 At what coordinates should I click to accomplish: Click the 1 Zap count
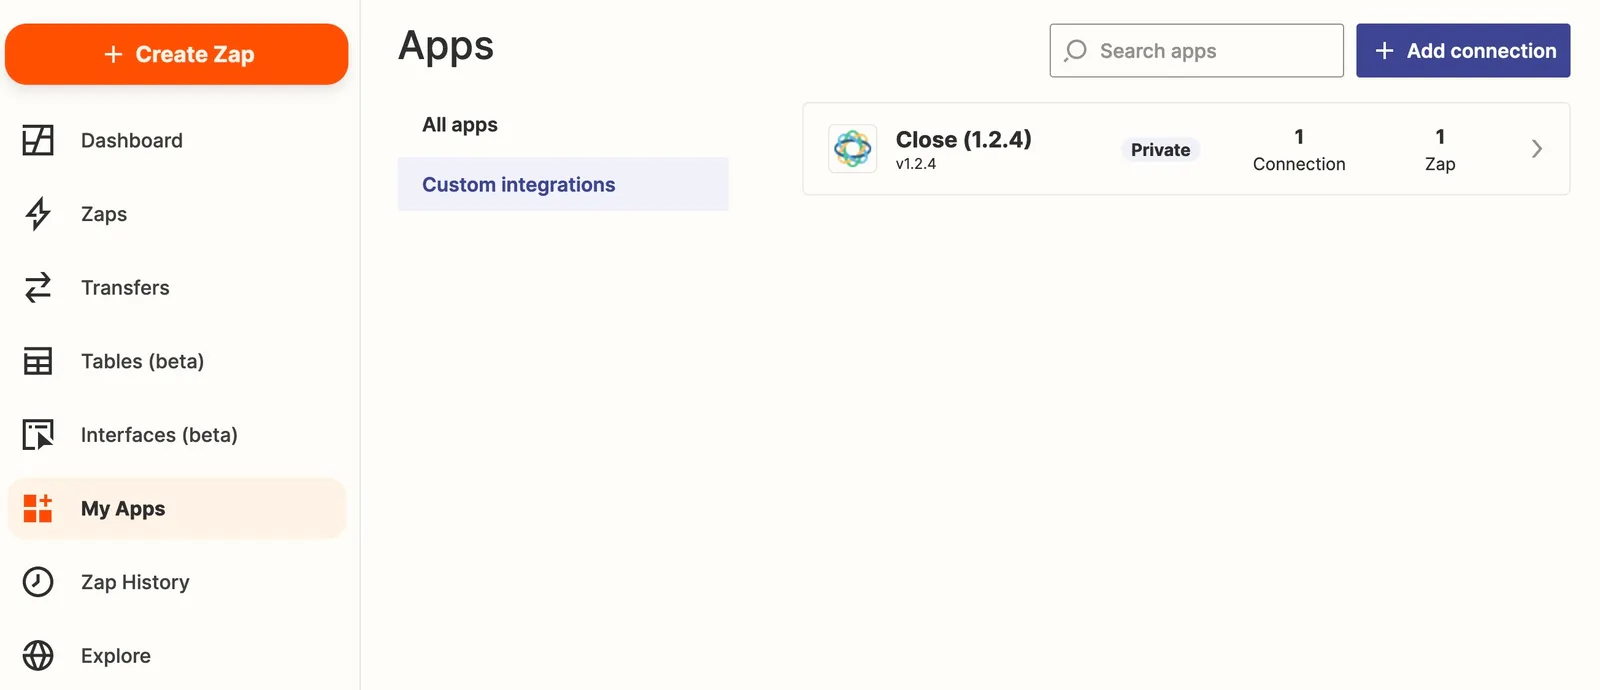(x=1440, y=150)
